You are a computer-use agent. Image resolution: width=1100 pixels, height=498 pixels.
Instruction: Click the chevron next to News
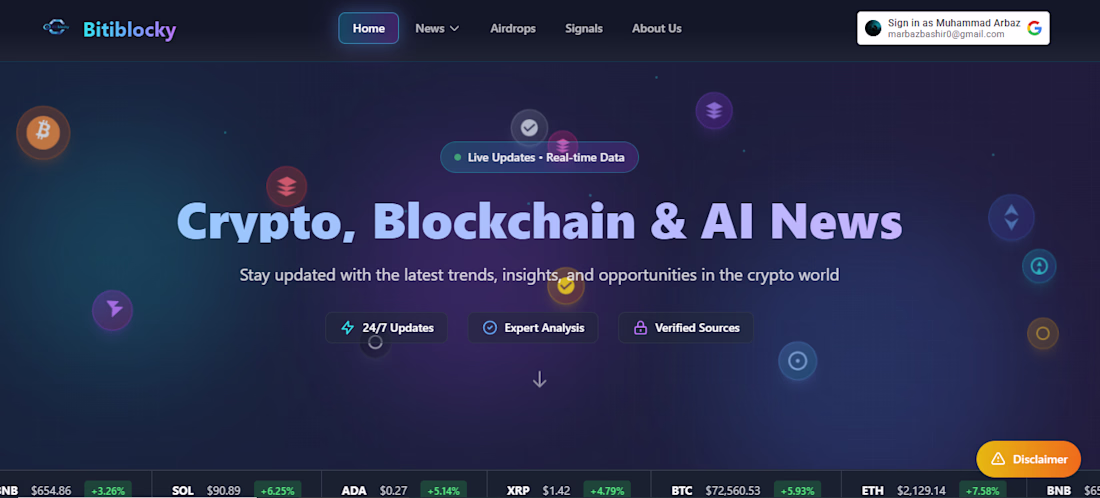[455, 29]
